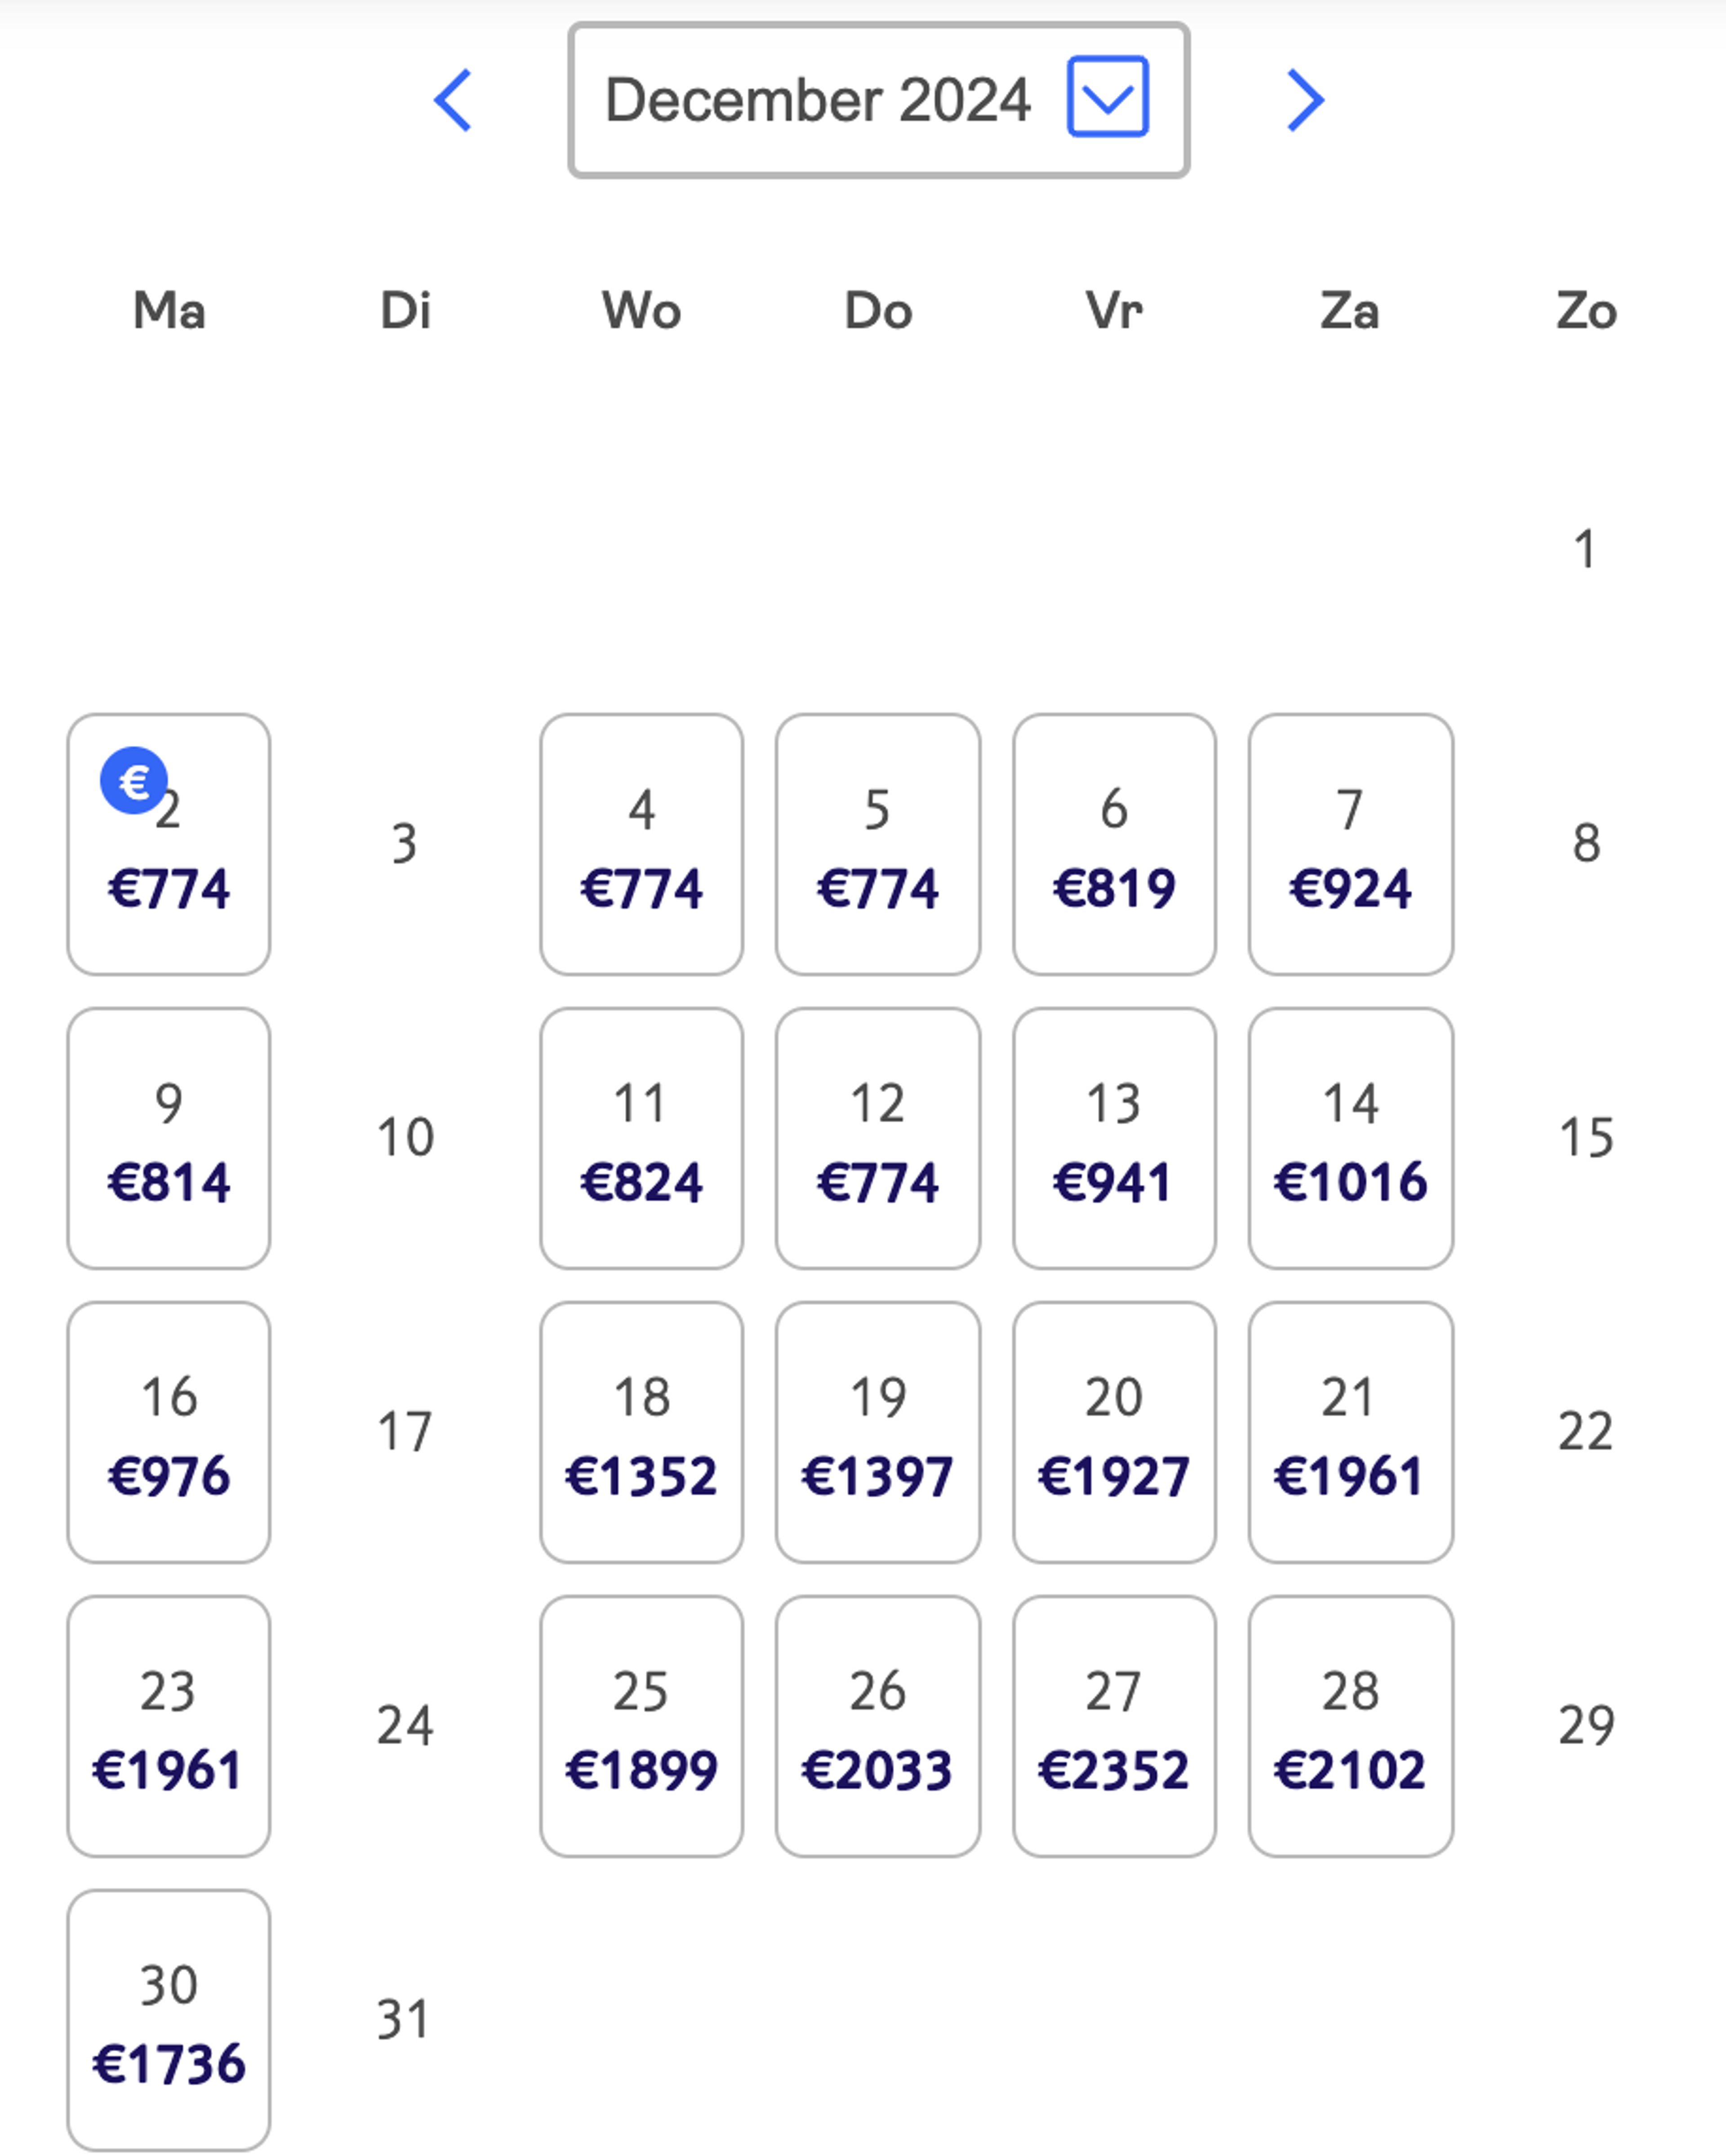Select December 2 priced €774

tap(169, 844)
